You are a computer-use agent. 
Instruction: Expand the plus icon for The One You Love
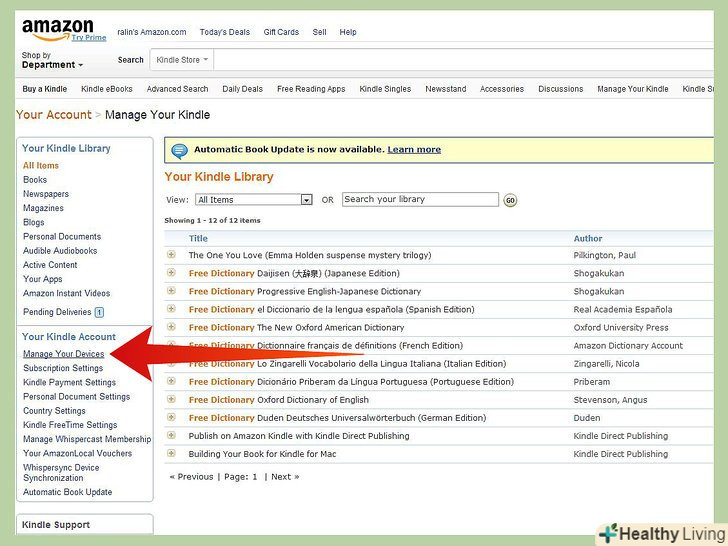[172, 255]
